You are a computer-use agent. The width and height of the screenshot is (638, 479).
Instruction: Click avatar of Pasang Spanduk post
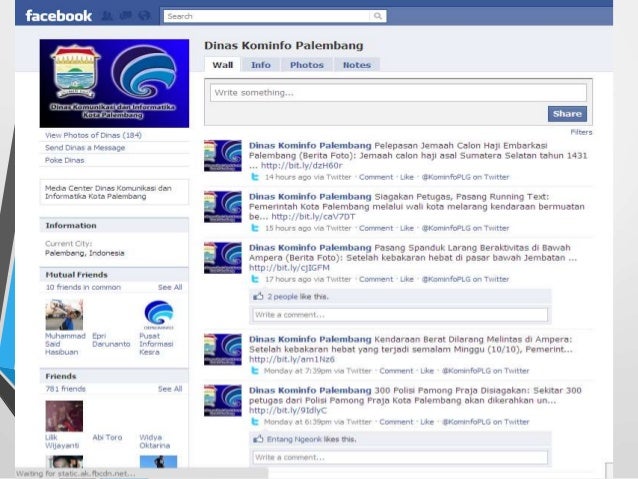coord(223,258)
